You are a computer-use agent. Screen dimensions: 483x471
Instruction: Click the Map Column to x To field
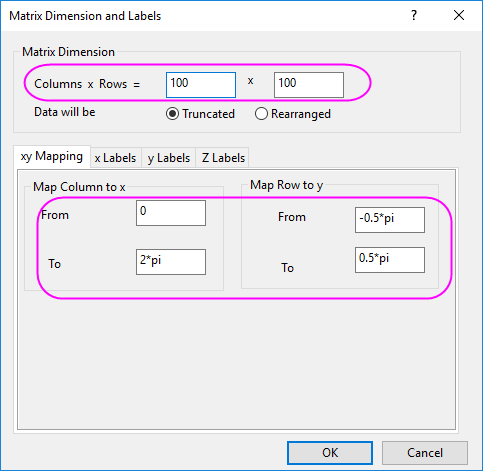coord(171,262)
